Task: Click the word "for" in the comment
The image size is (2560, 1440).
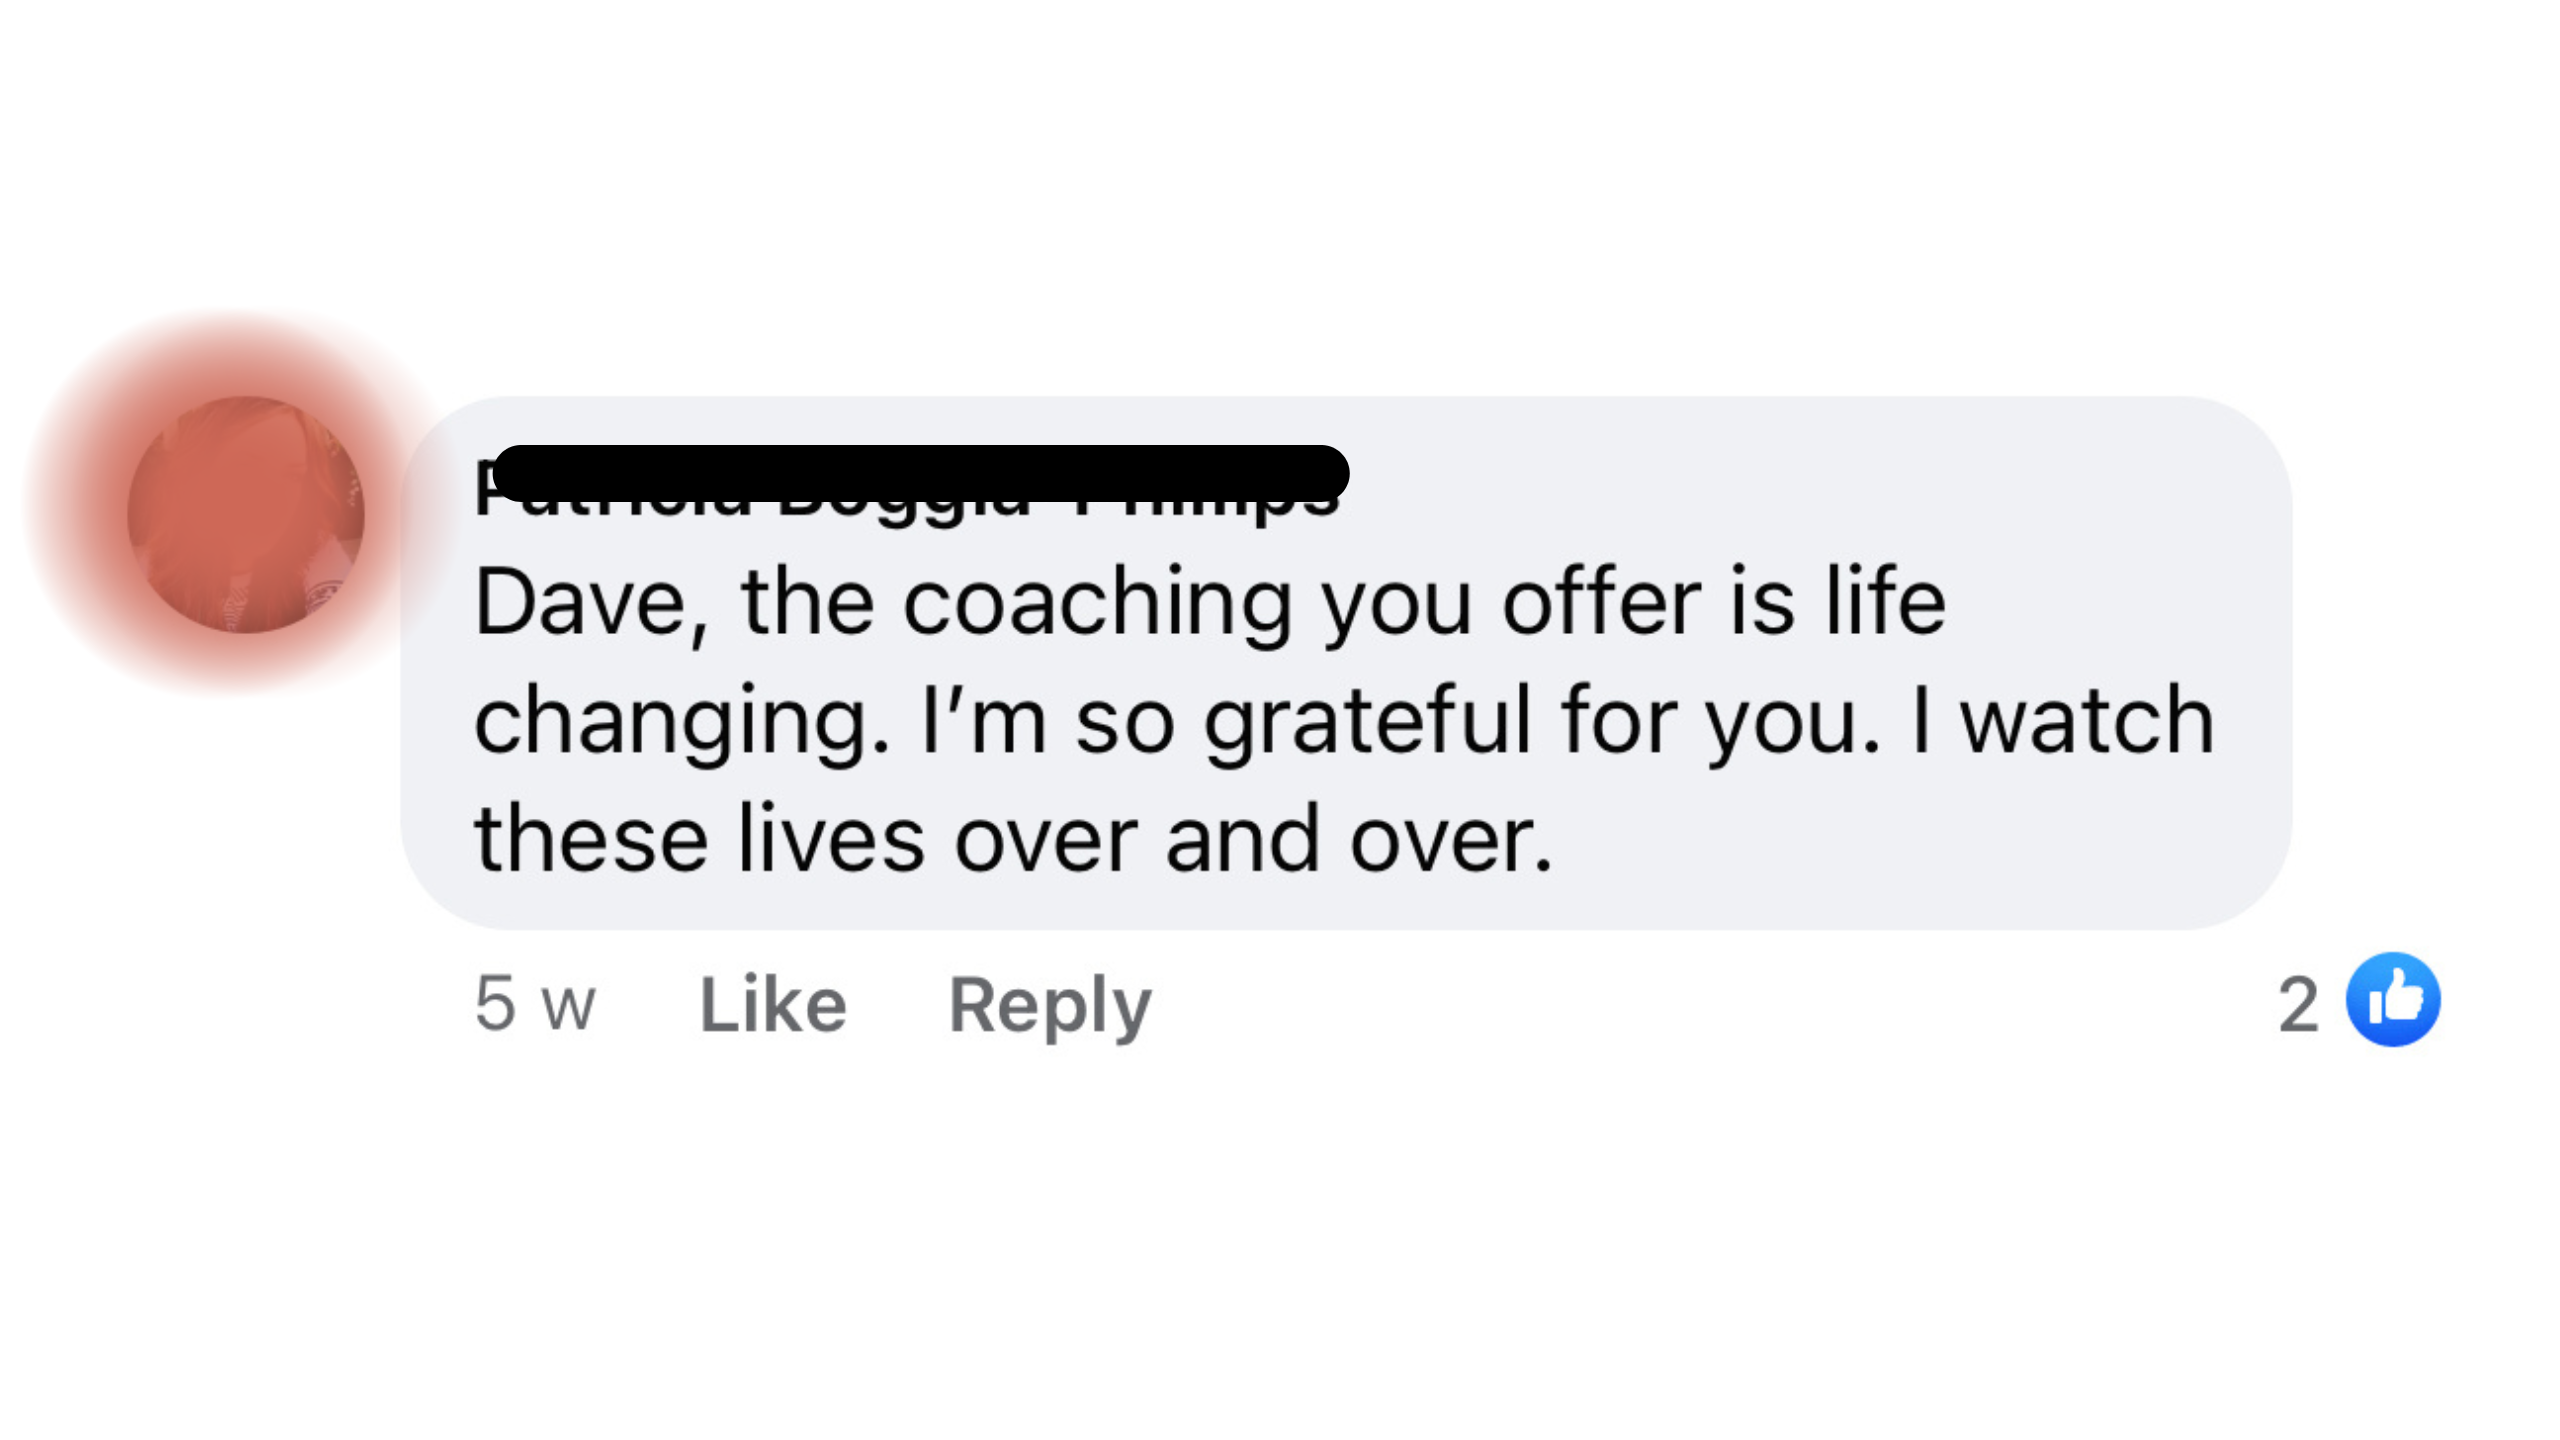Action: 1619,720
